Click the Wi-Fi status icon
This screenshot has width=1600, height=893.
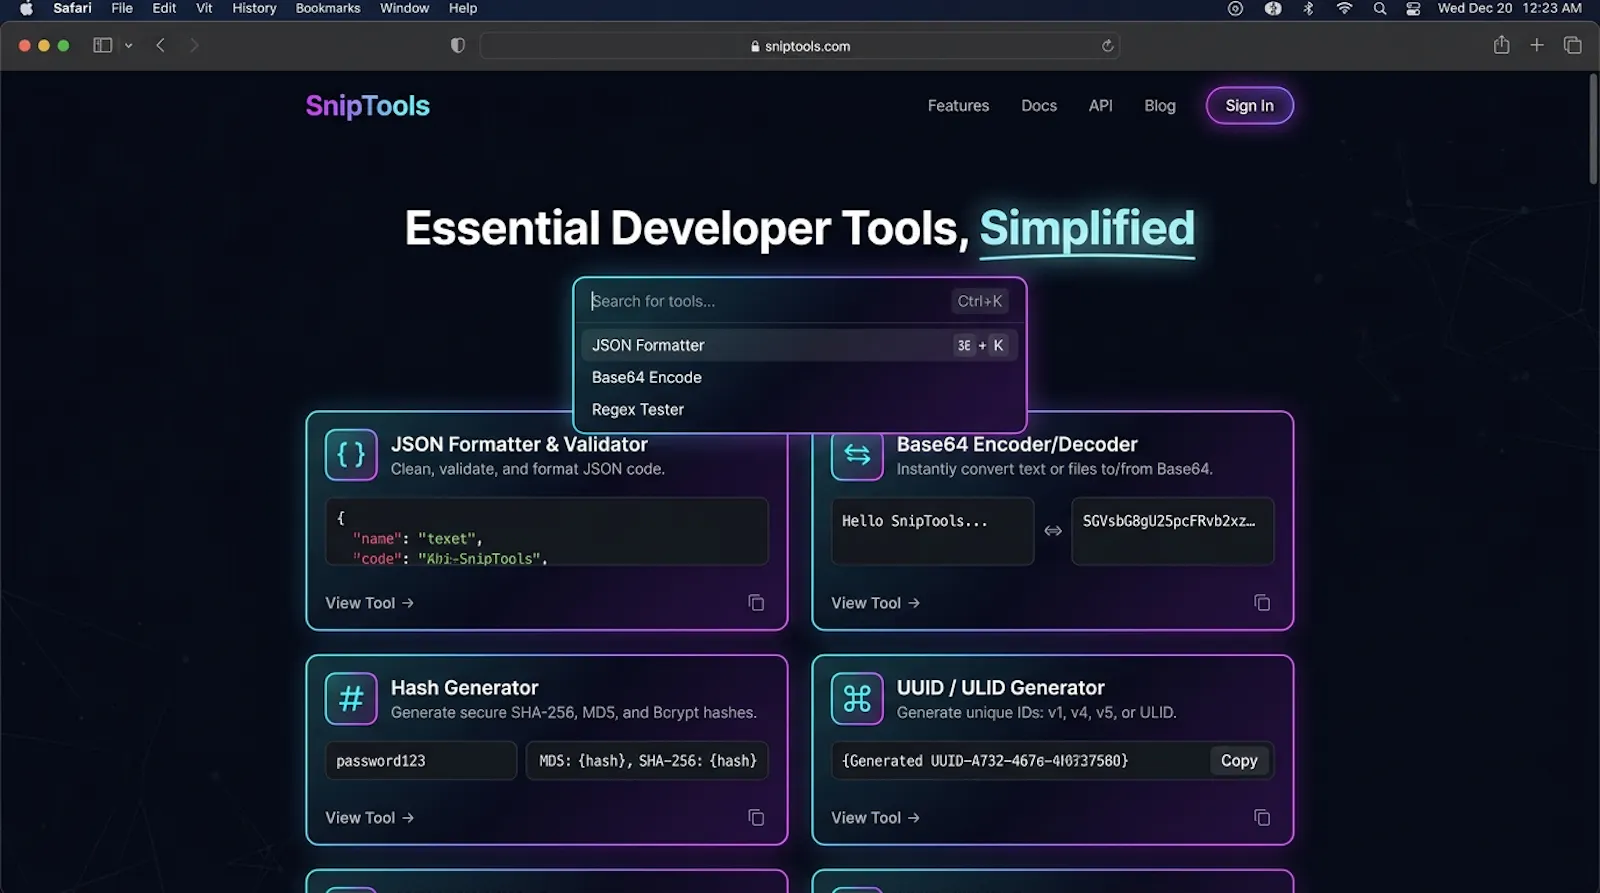pos(1344,8)
